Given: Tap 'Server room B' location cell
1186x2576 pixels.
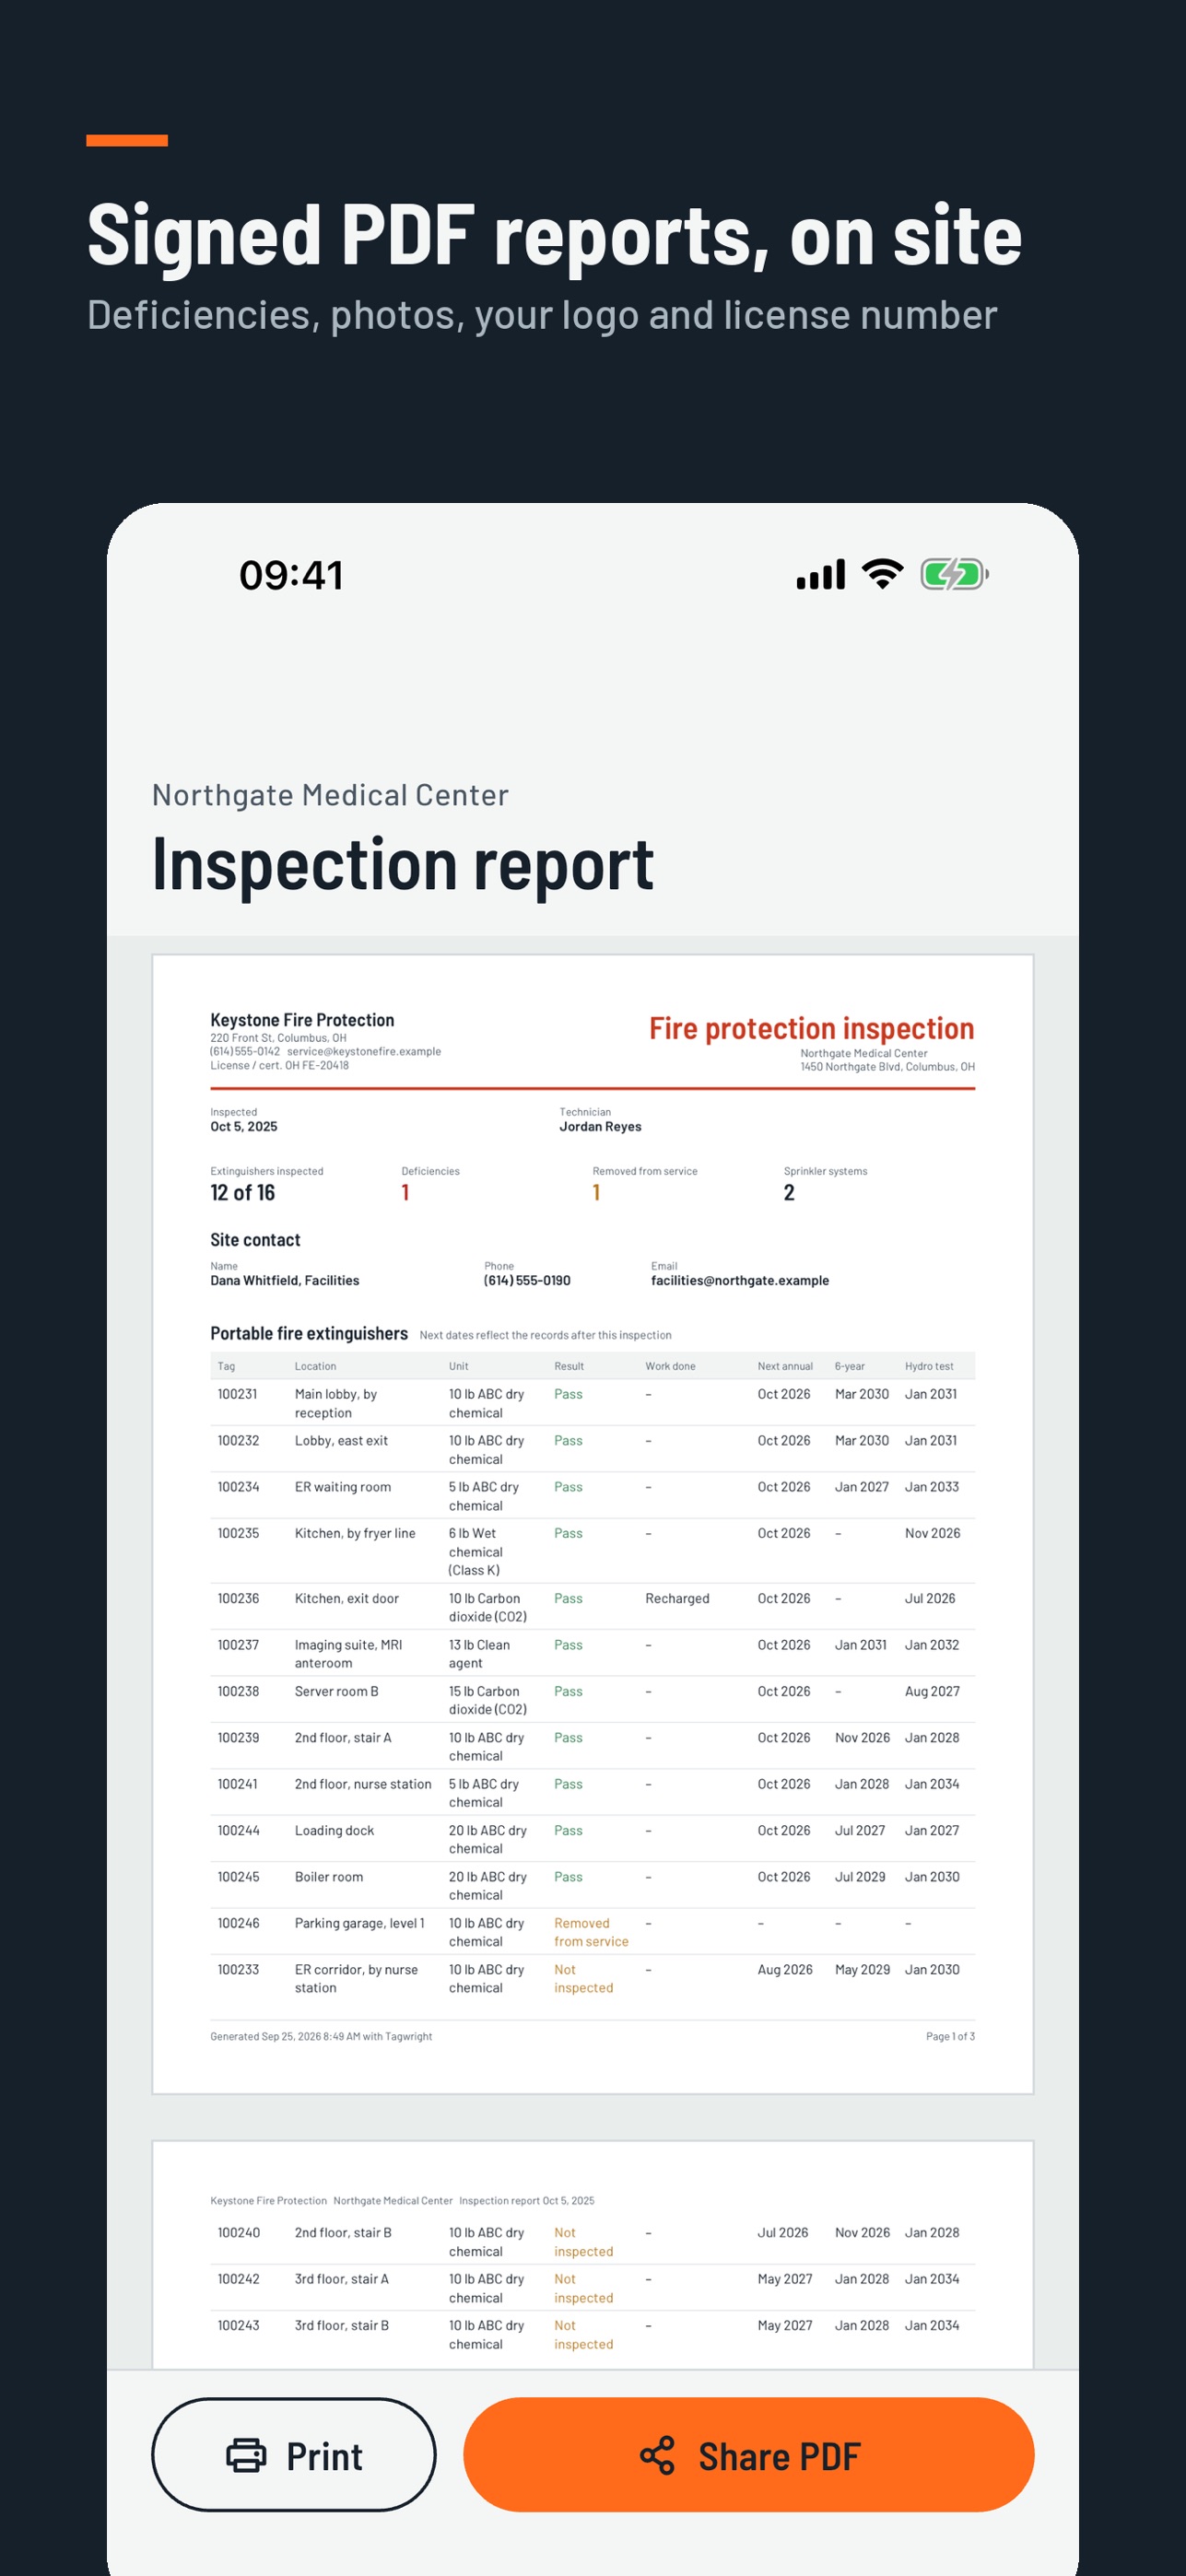Looking at the screenshot, I should point(336,1691).
